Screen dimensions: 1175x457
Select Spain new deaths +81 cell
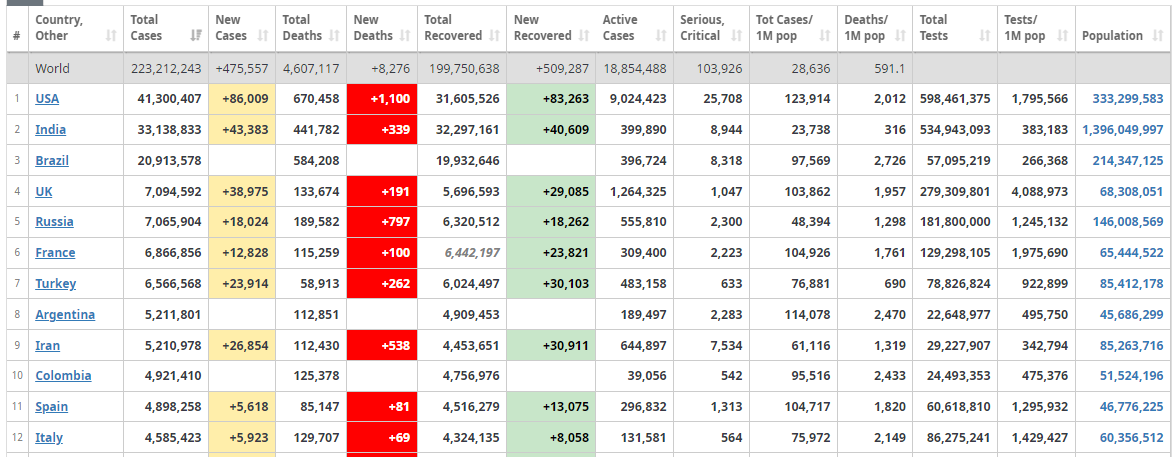pos(382,406)
